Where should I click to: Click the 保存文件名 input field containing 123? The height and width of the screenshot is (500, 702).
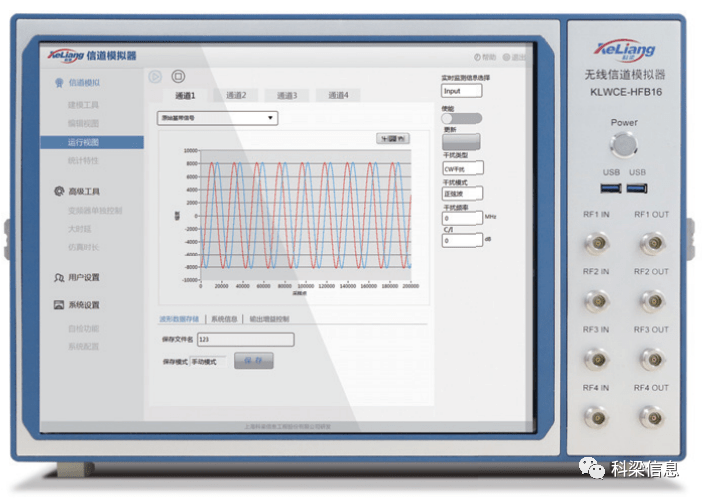click(x=246, y=339)
